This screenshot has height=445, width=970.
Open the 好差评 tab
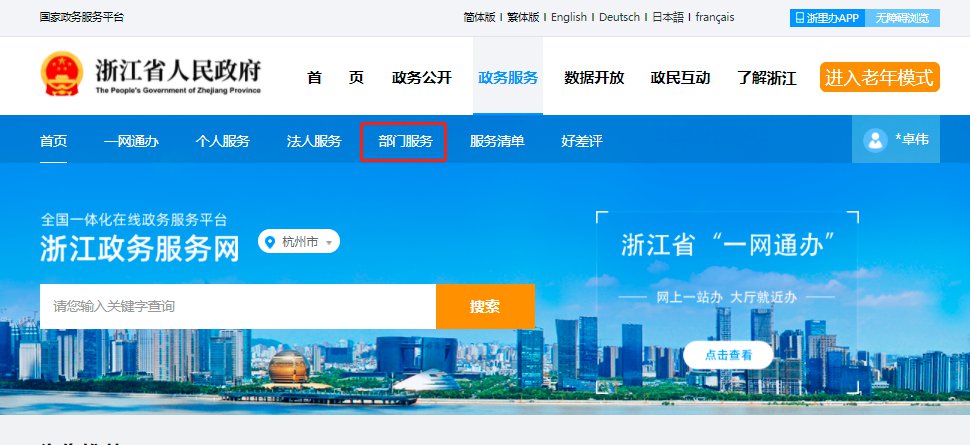582,141
